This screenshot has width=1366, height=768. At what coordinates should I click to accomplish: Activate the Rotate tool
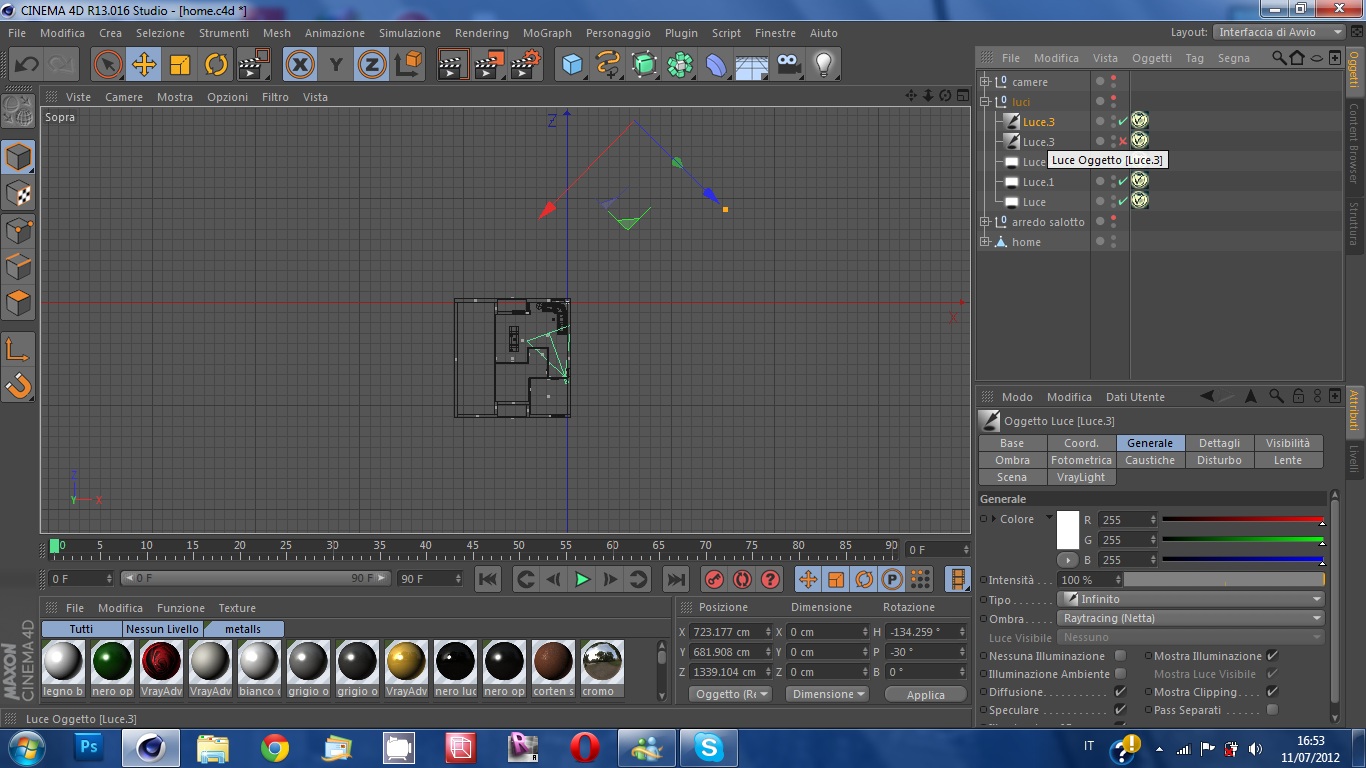(x=216, y=65)
